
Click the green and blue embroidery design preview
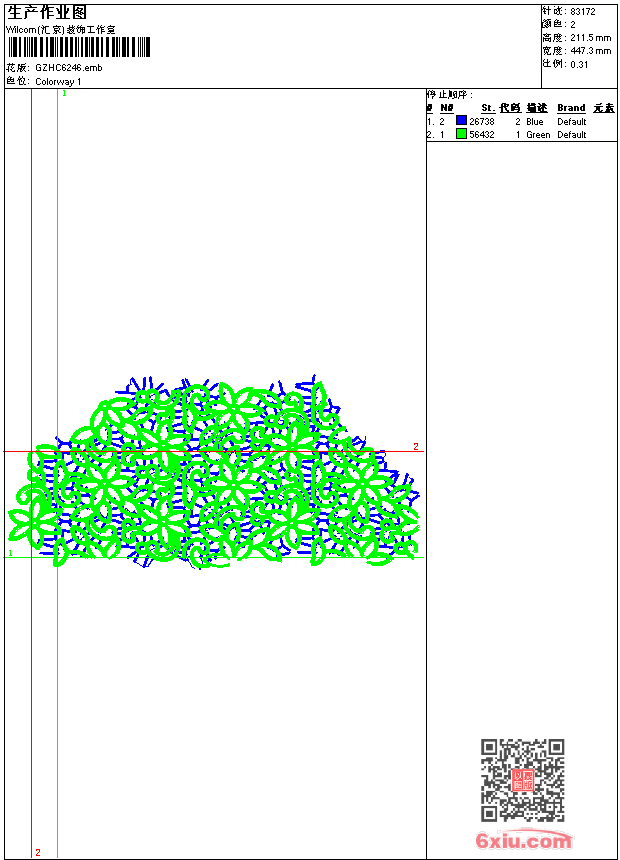pyautogui.click(x=214, y=472)
